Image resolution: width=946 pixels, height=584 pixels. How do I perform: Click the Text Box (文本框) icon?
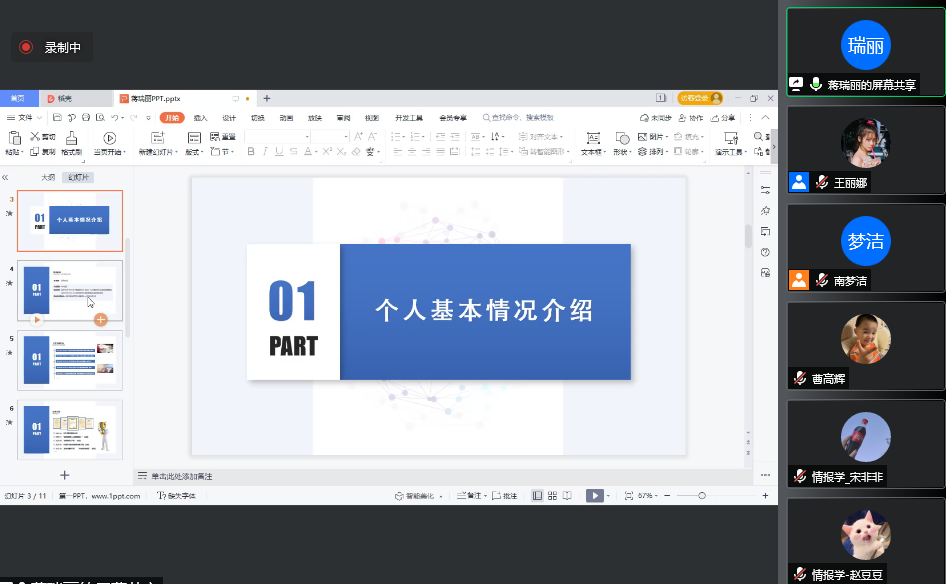[x=593, y=138]
